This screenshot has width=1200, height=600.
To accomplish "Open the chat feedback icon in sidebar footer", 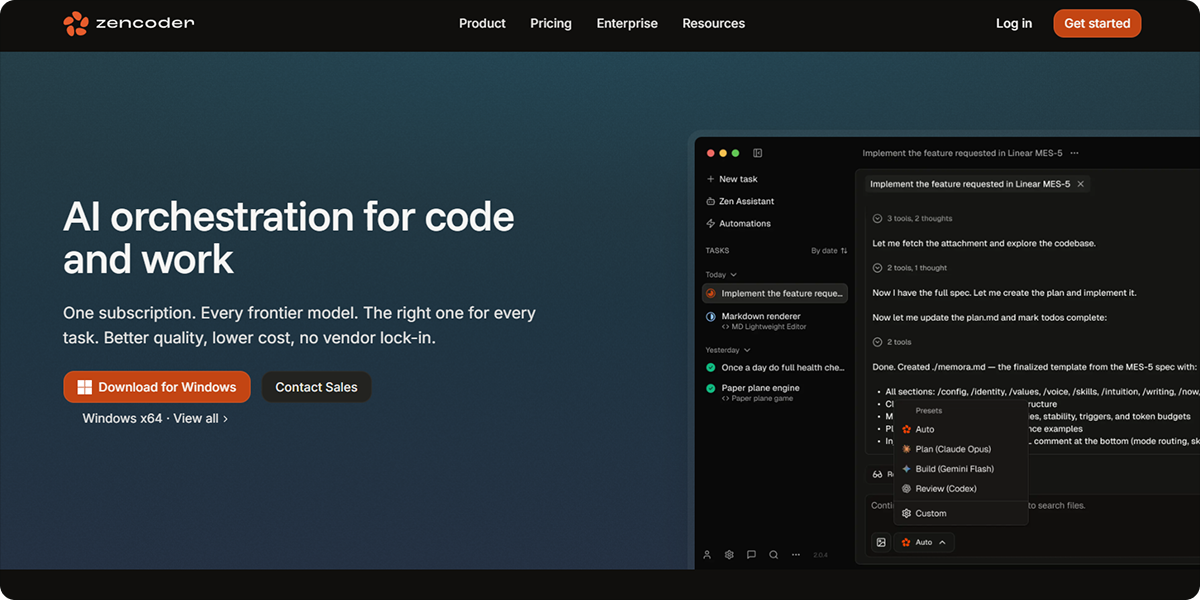I will tap(751, 555).
